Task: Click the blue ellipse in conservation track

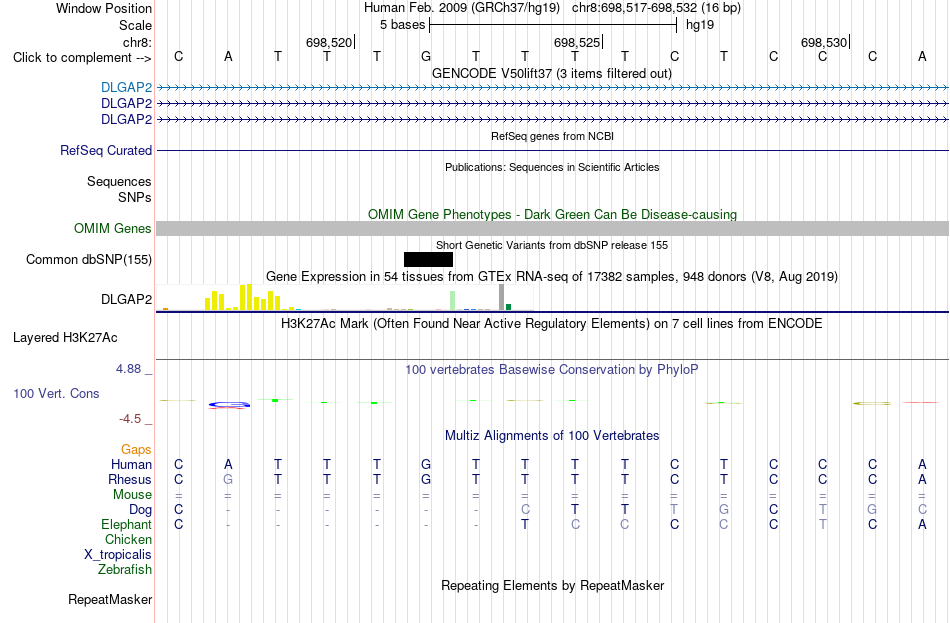Action: (x=229, y=404)
